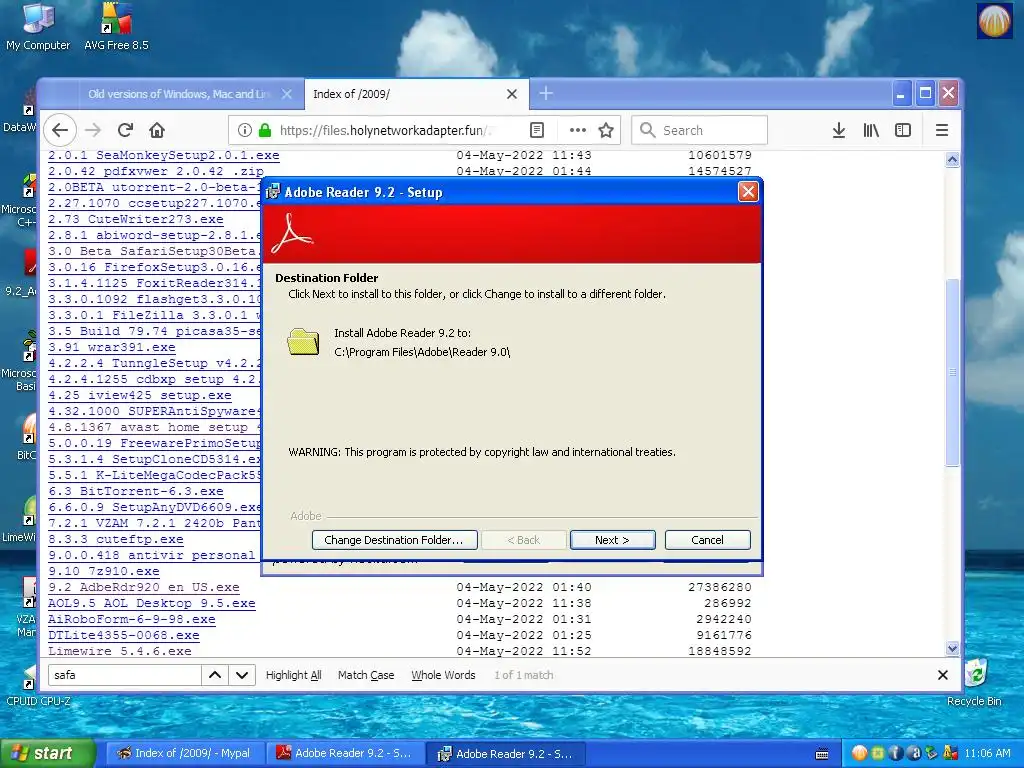Open 6.3 BitTorrent-6.3.exe link
1024x768 pixels.
click(x=136, y=491)
